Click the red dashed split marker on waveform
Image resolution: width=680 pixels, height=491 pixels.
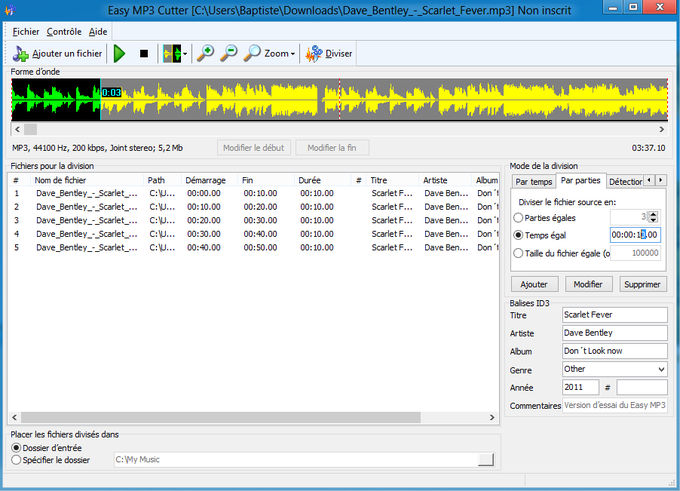point(339,99)
